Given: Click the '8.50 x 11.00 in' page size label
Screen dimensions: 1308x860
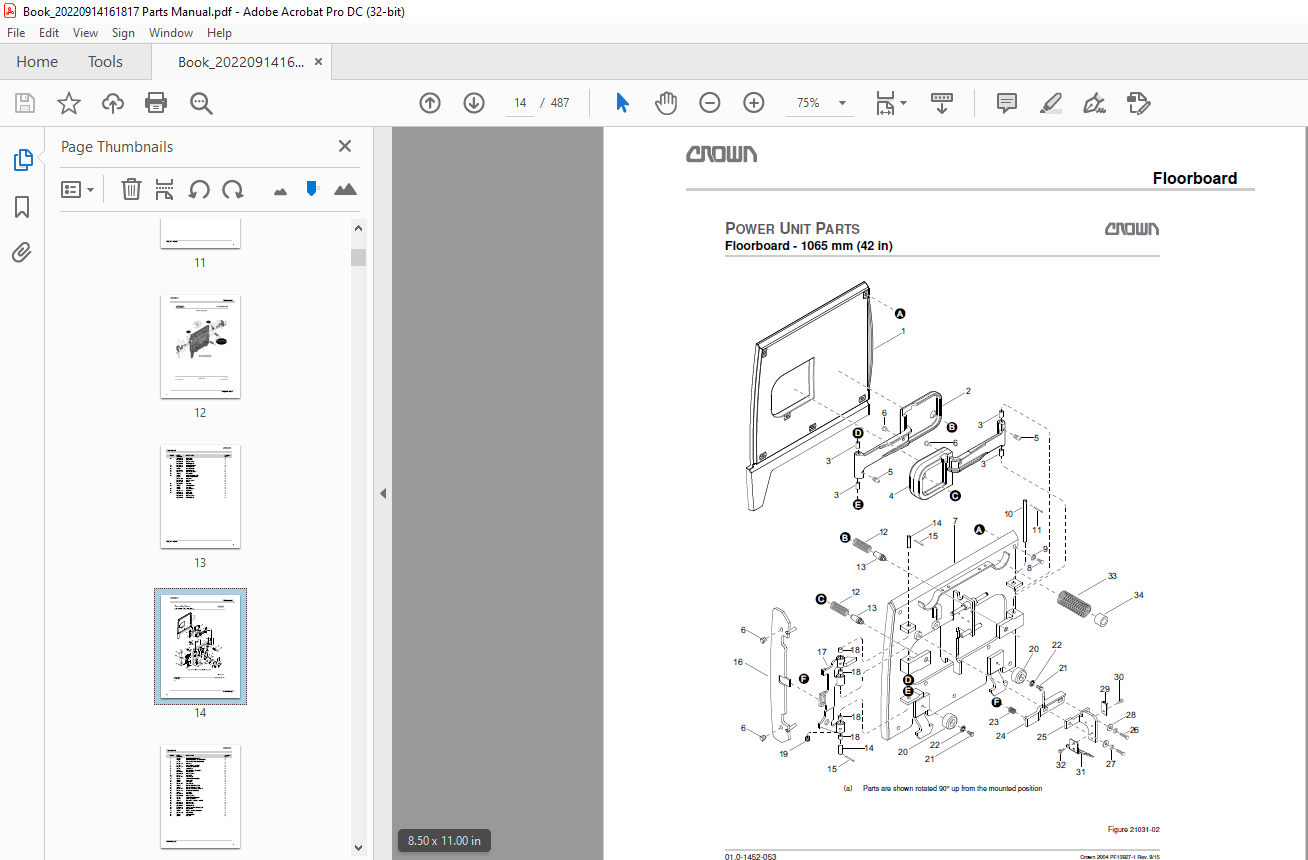Looking at the screenshot, I should (444, 841).
